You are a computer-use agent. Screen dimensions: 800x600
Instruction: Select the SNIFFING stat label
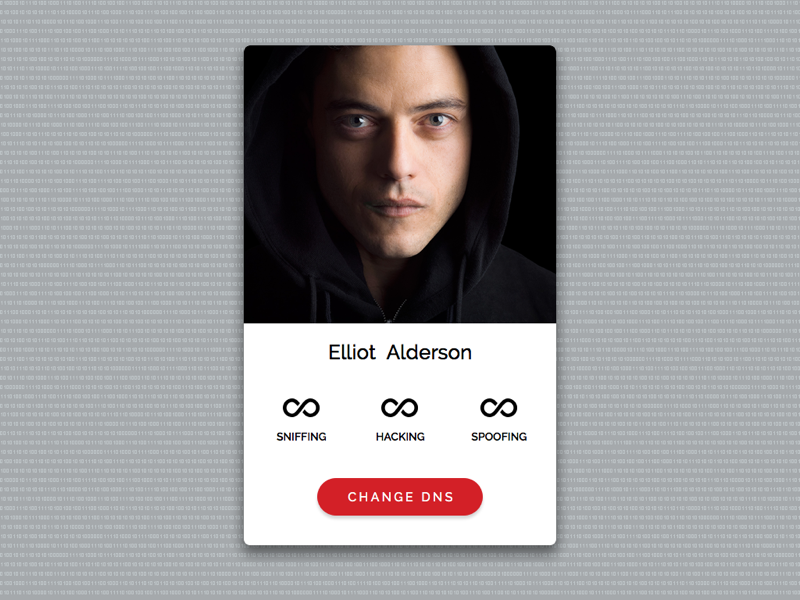coord(301,437)
